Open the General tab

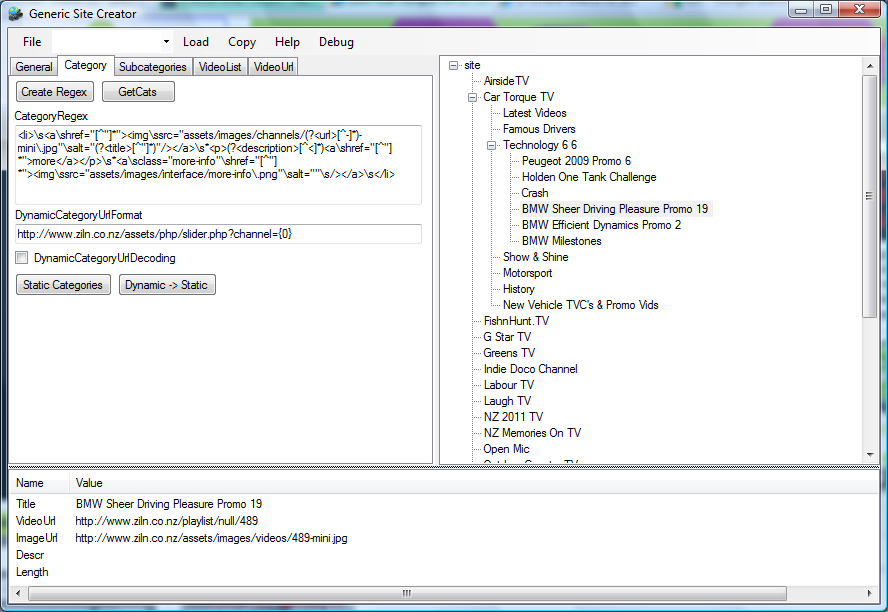(x=34, y=67)
